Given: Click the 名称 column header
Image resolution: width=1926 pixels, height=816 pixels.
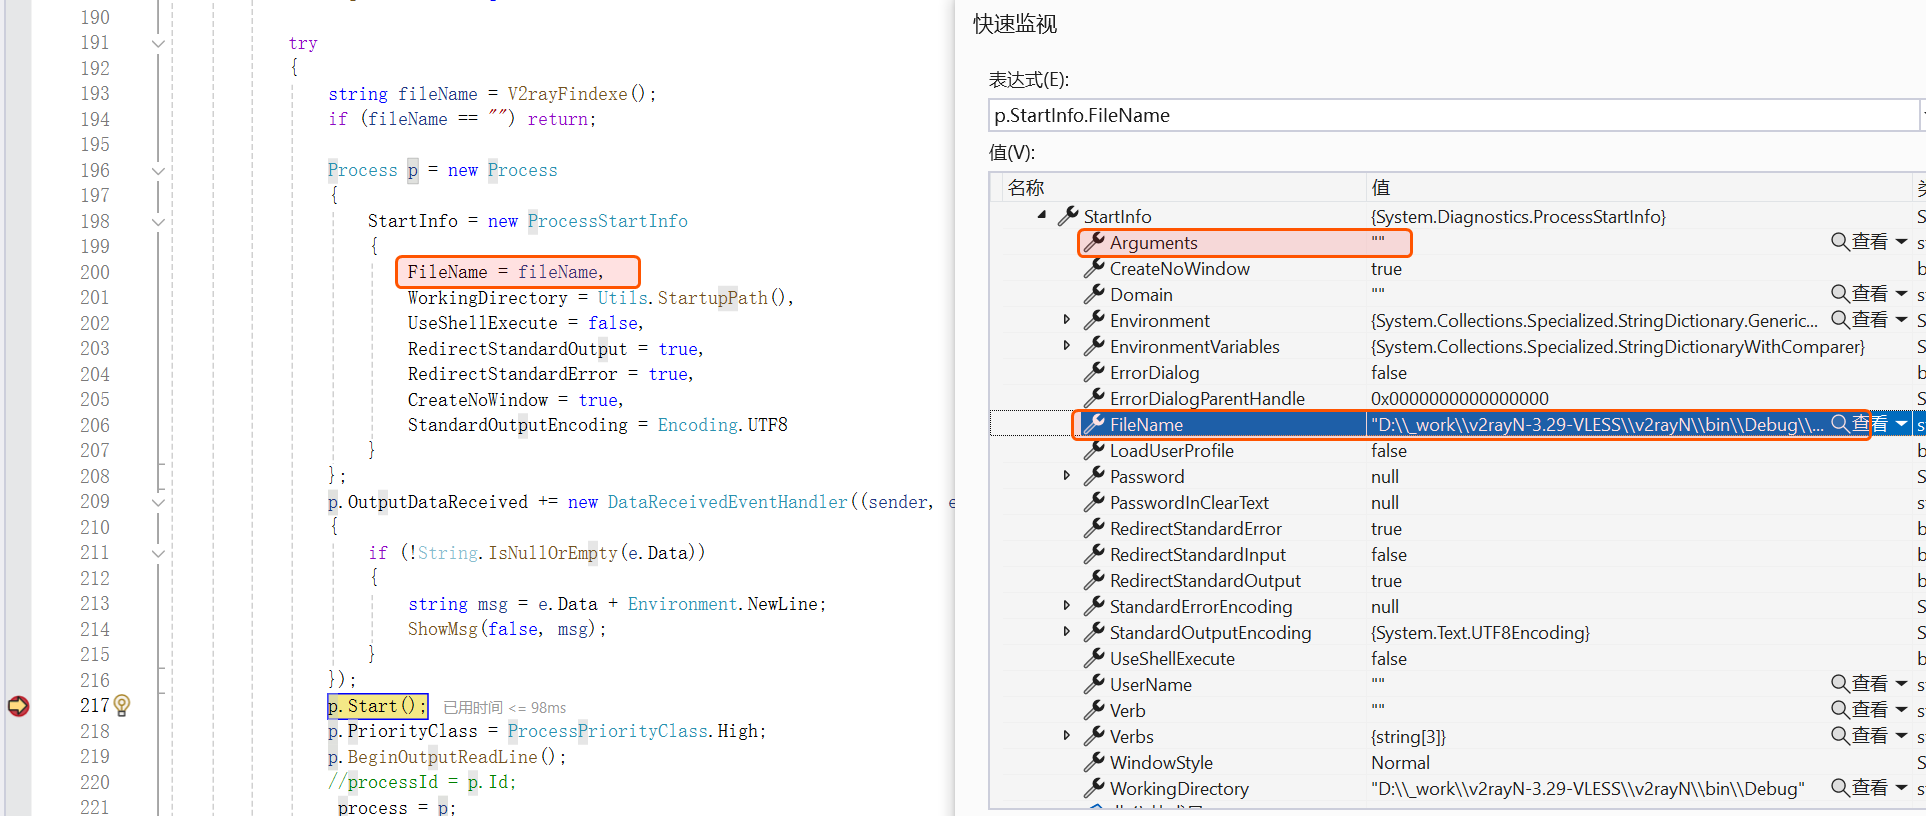Looking at the screenshot, I should pos(1026,188).
